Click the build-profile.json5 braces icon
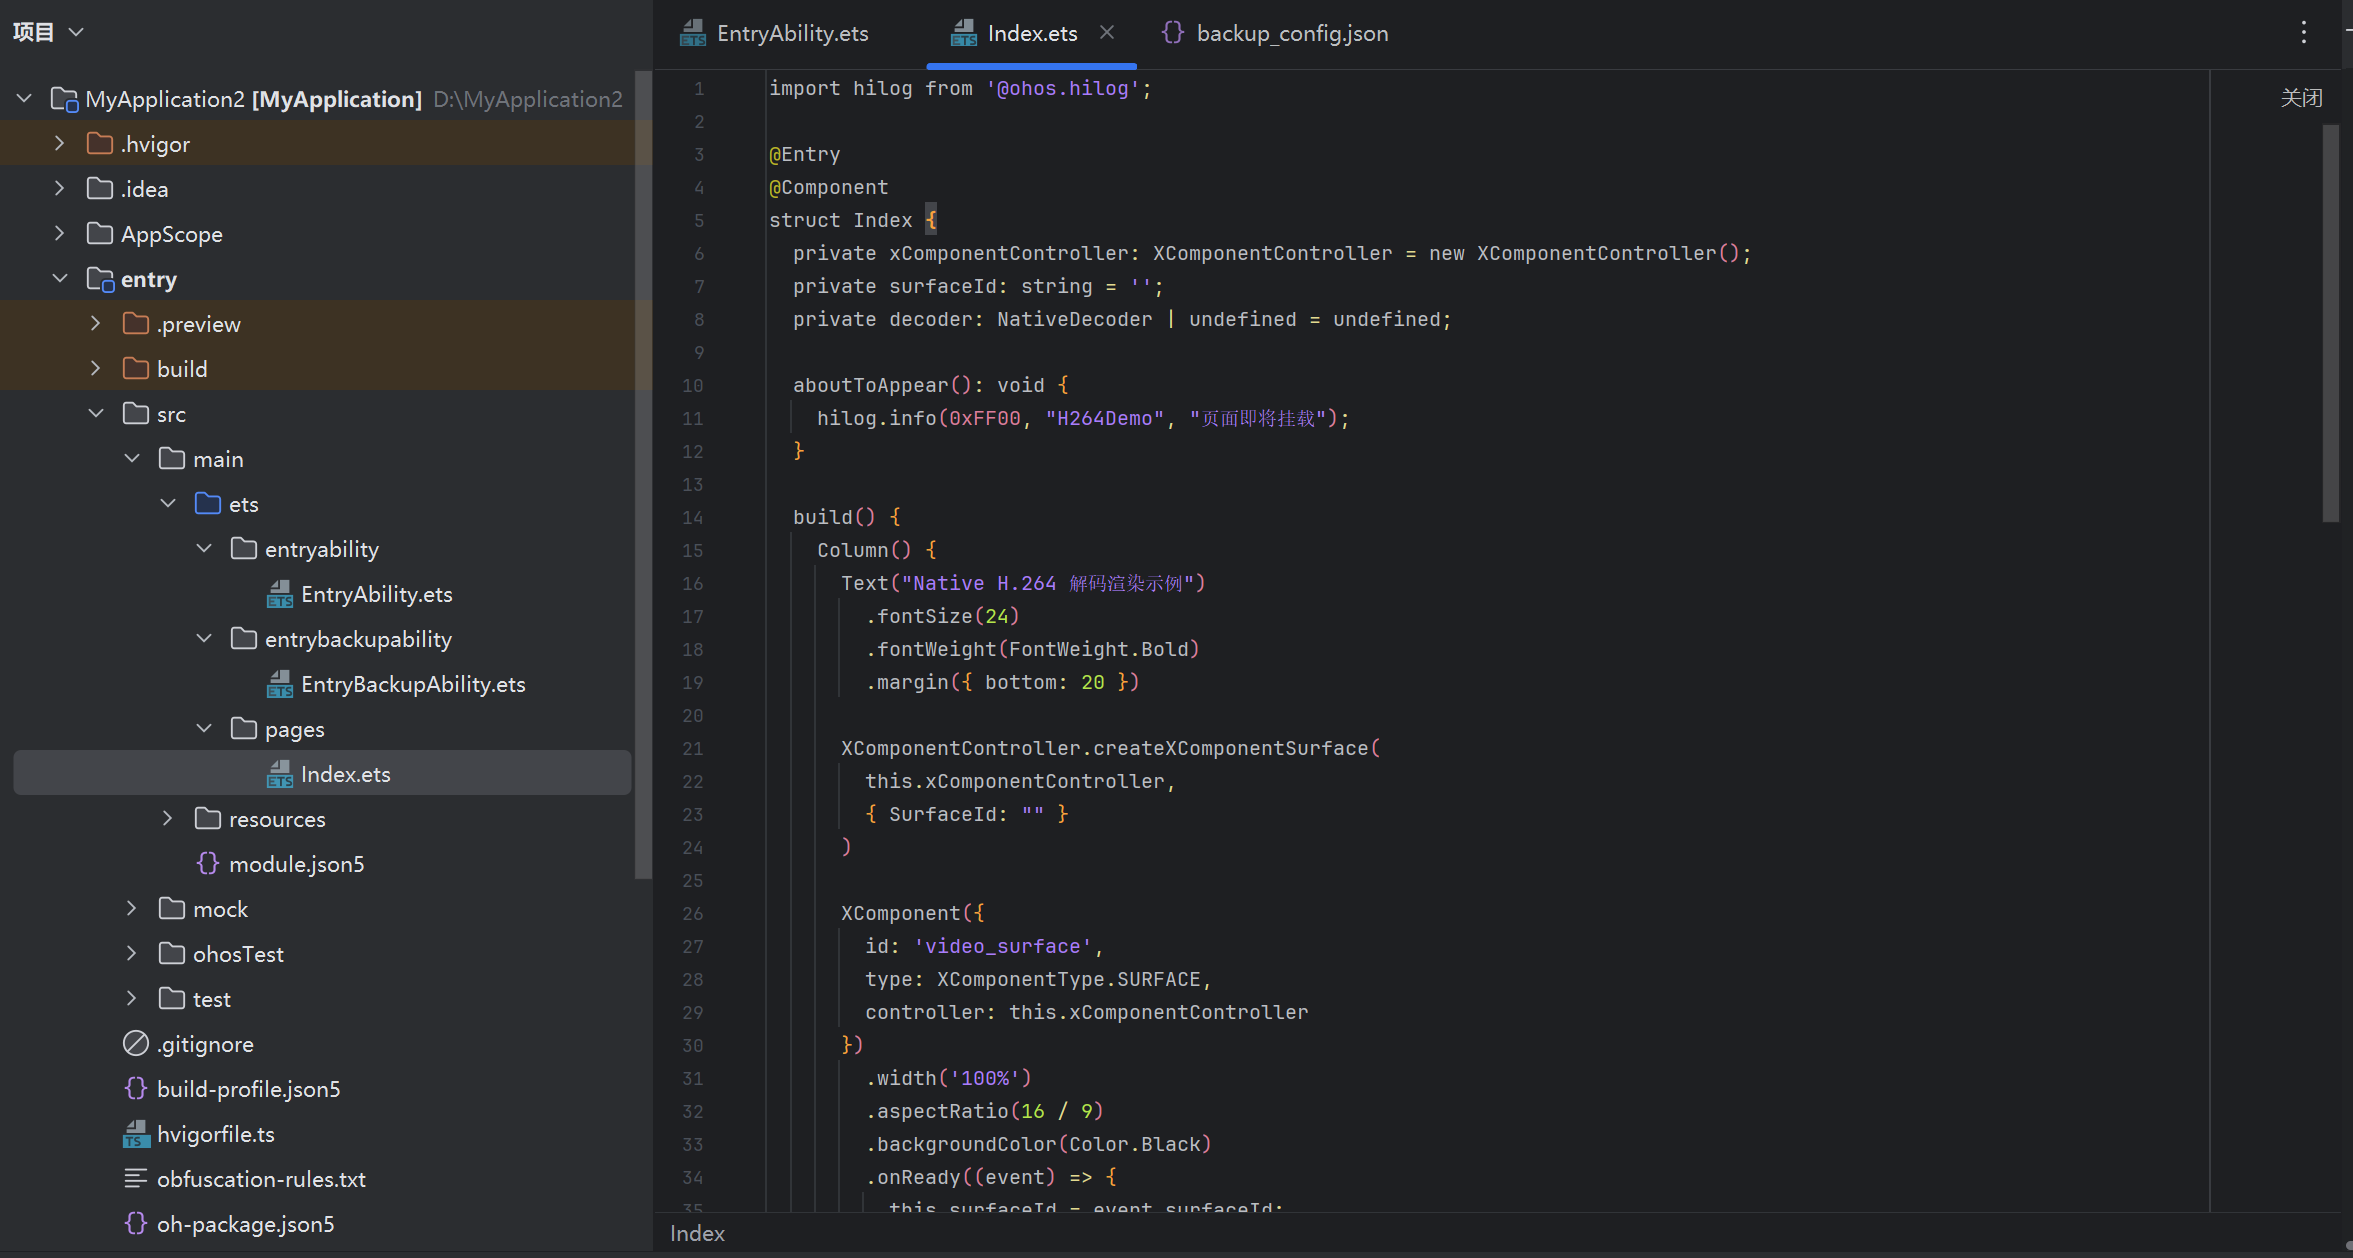This screenshot has height=1258, width=2353. [136, 1089]
